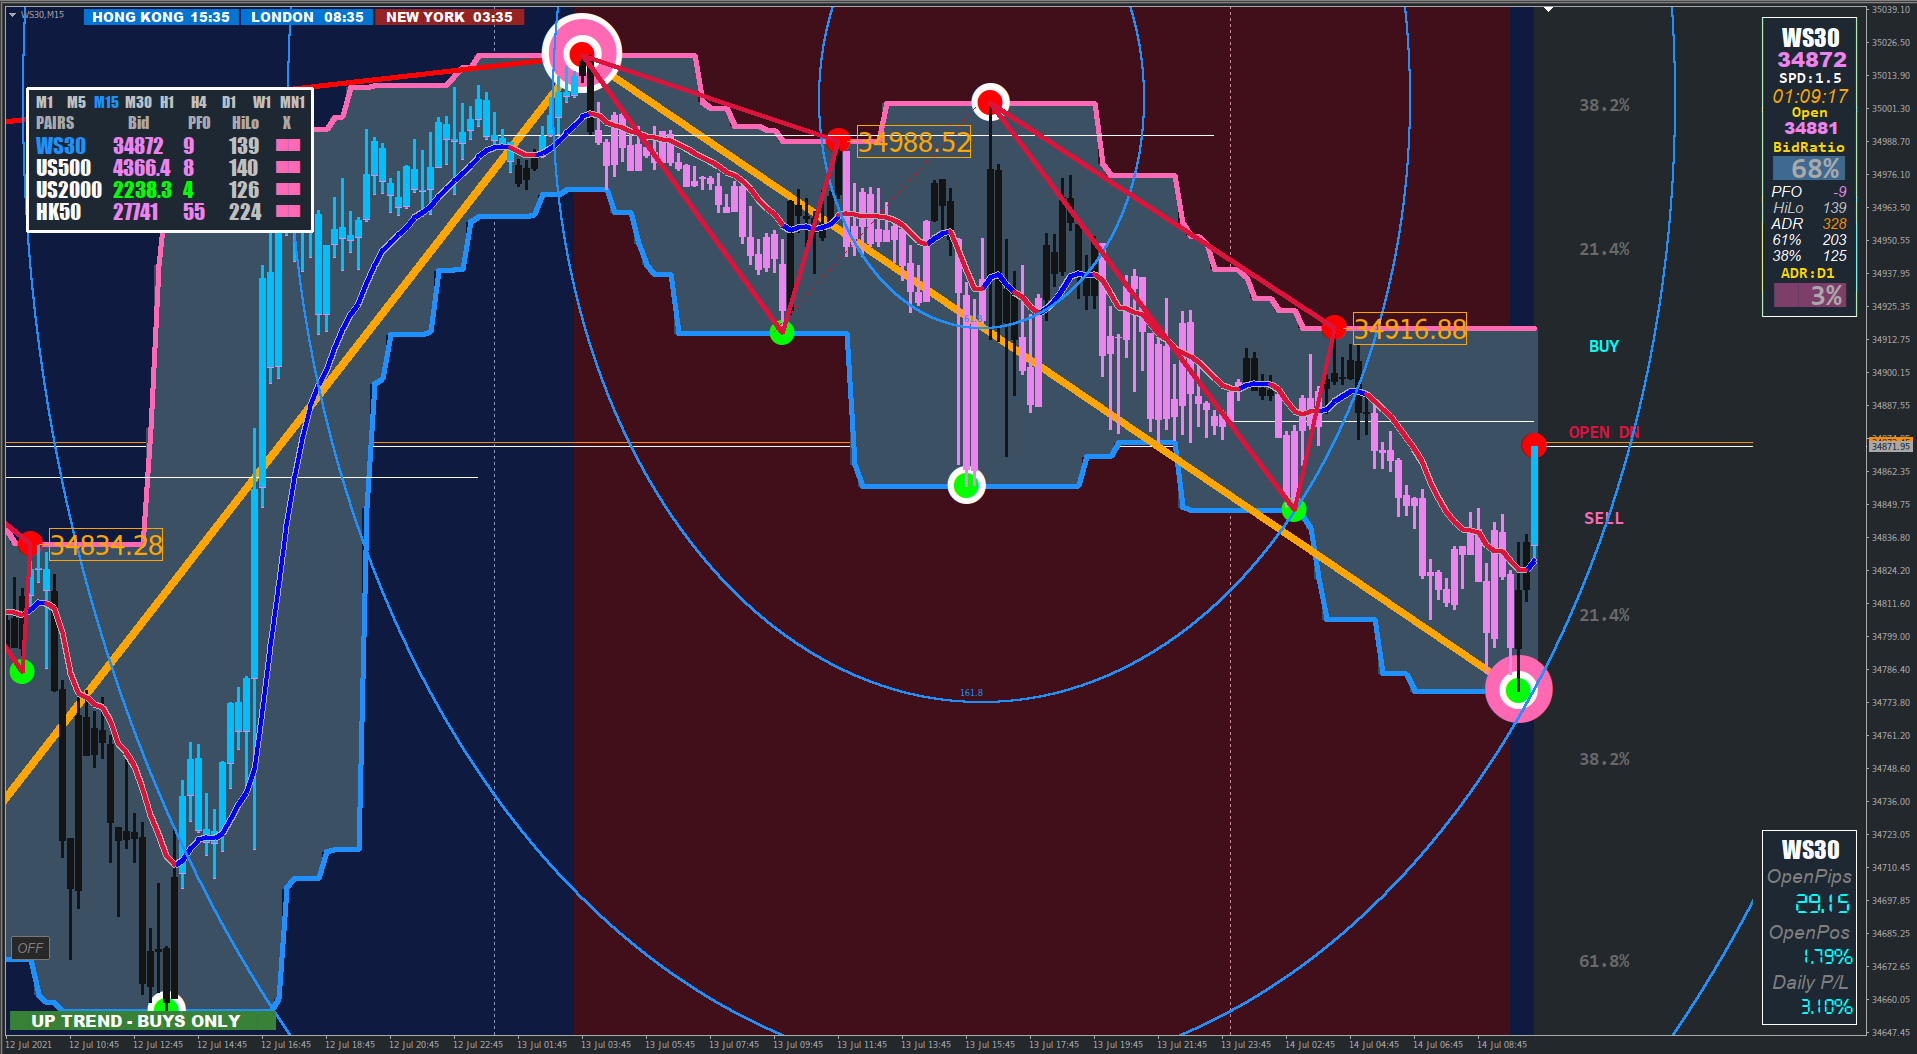Image resolution: width=1917 pixels, height=1054 pixels.
Task: Click the pink swatch in the US500 row
Action: tap(288, 168)
